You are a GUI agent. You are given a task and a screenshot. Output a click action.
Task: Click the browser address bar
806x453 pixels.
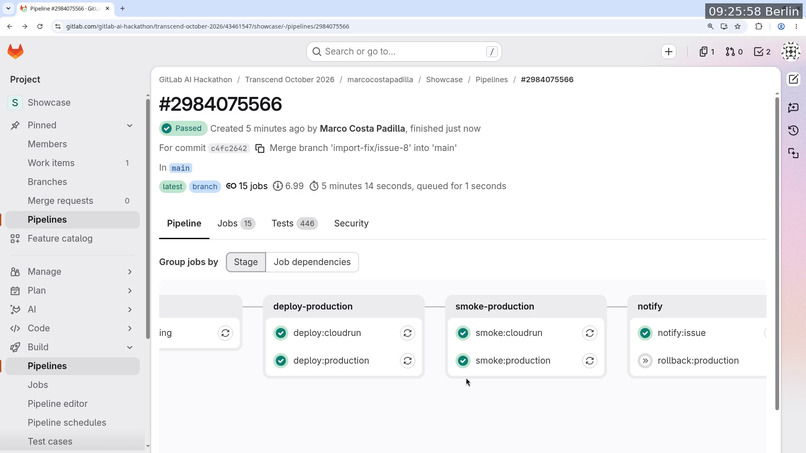point(380,26)
